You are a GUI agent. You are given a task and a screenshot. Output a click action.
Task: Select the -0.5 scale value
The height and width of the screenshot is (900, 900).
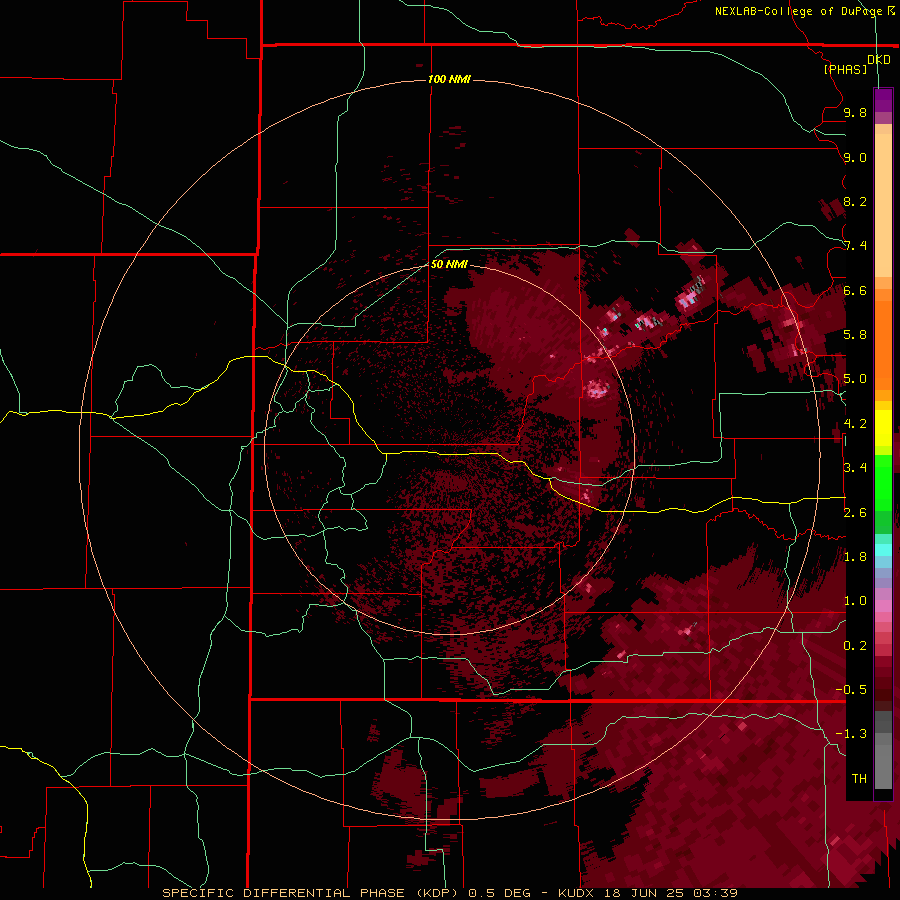[851, 690]
